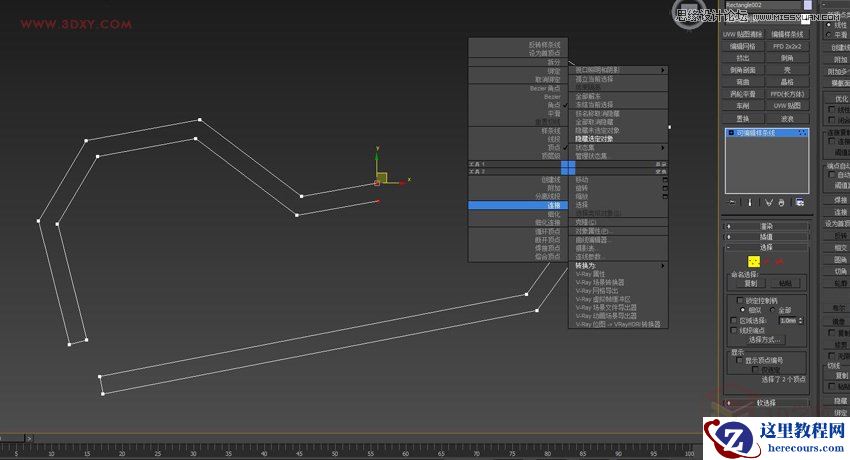The height and width of the screenshot is (460, 850).
Task: Choose 反转样条线 in the quad menu
Action: tap(544, 45)
